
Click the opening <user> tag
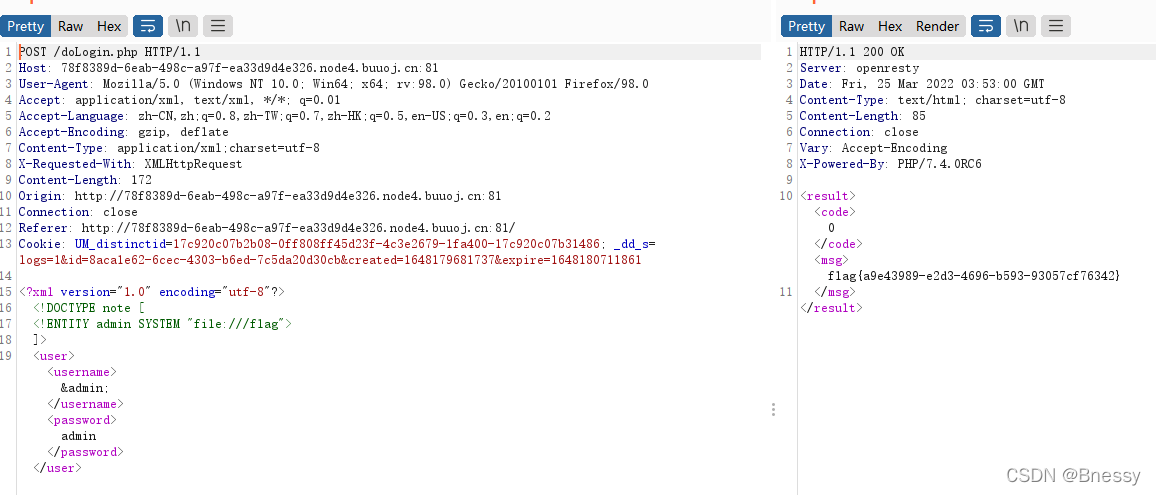(x=54, y=356)
